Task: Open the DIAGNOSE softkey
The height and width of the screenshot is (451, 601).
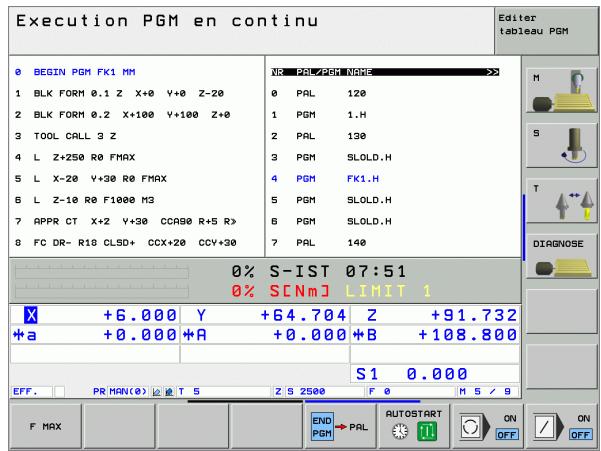Action: [562, 256]
